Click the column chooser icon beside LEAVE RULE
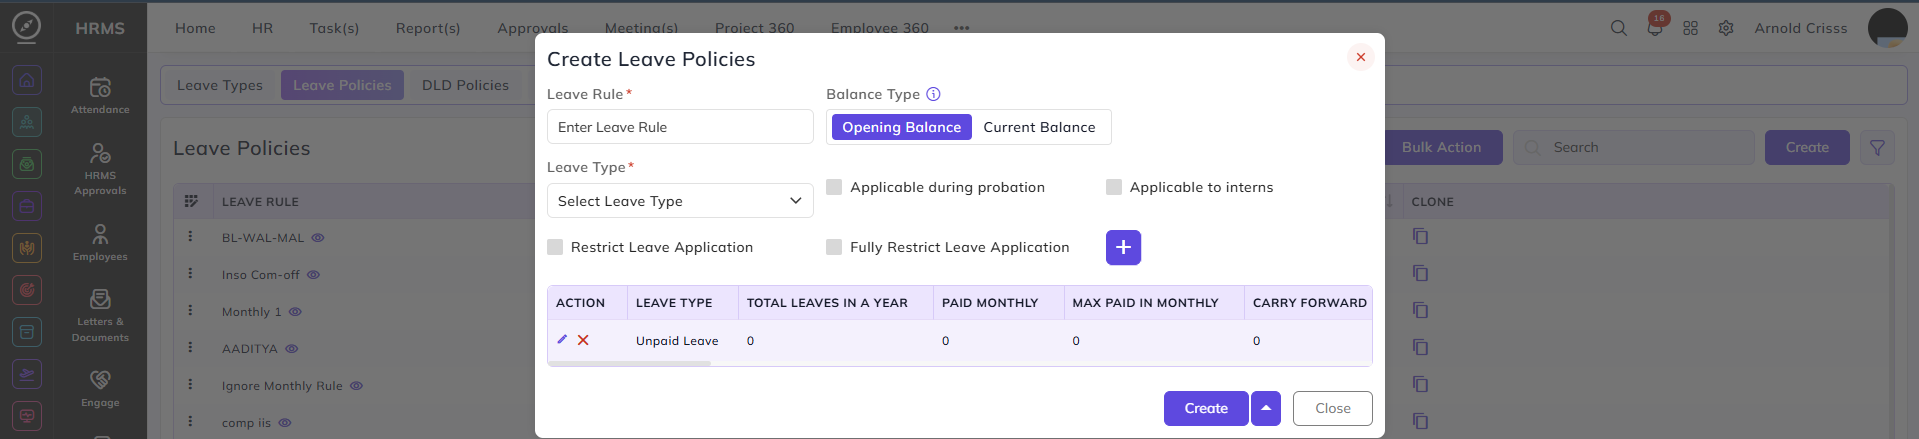 pos(191,201)
